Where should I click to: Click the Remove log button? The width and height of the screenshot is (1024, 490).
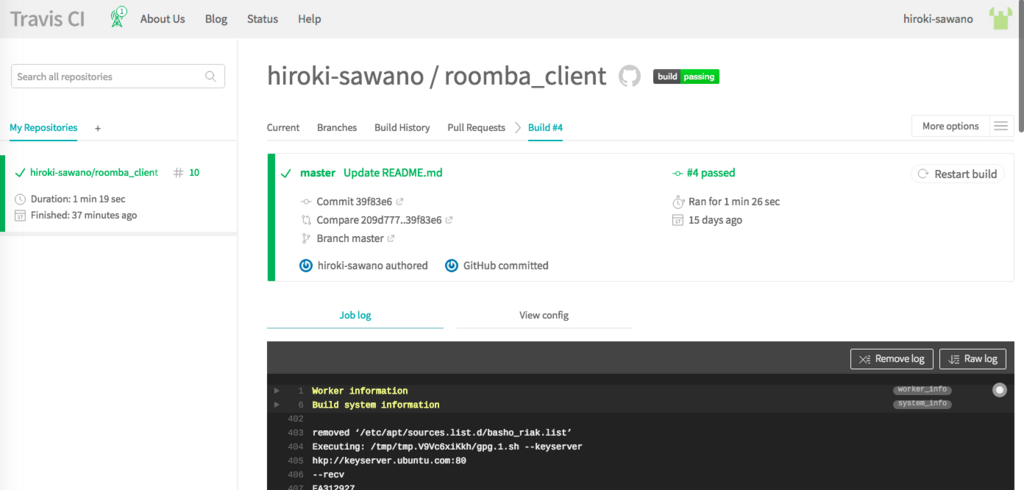pyautogui.click(x=892, y=359)
